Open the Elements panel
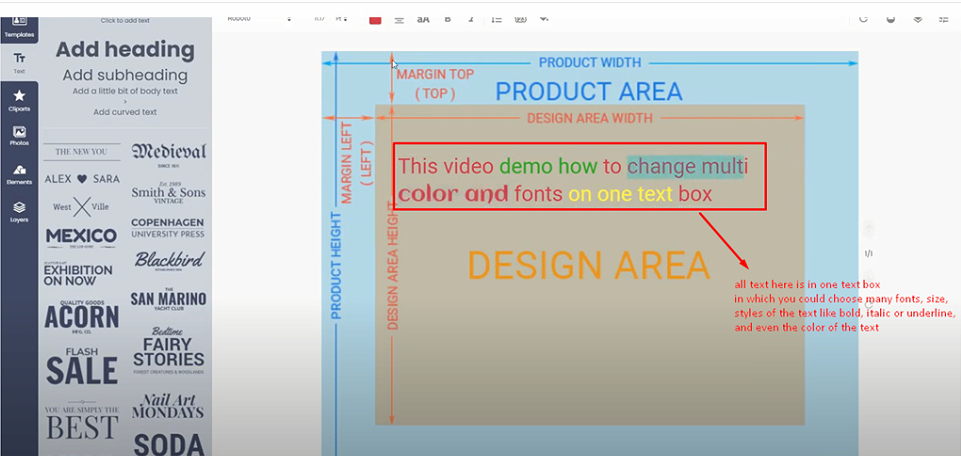Screen dimensions: 961x456 (19, 173)
